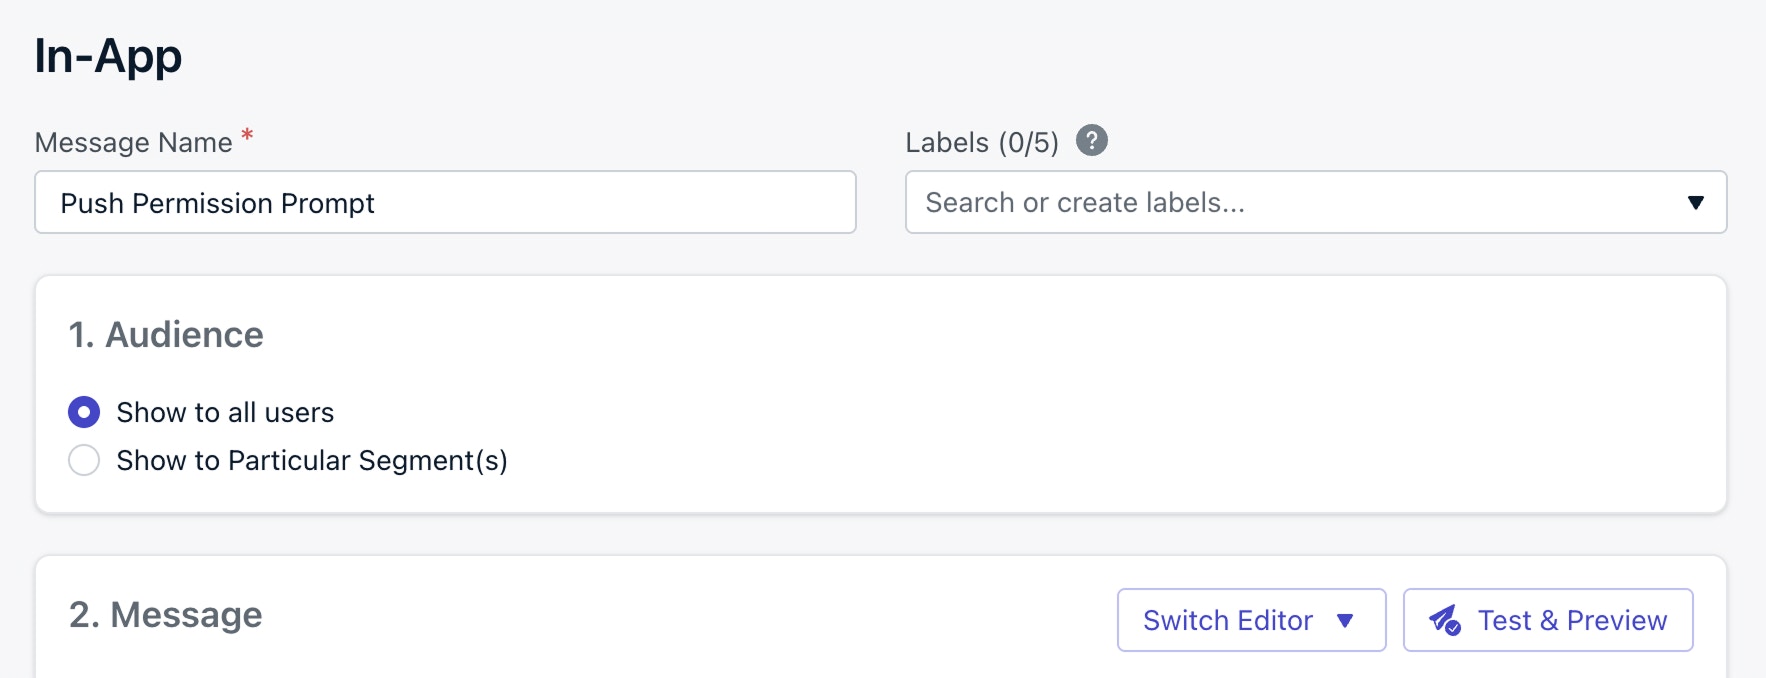
Task: Click the paper plane Test & Preview icon
Action: click(x=1445, y=621)
